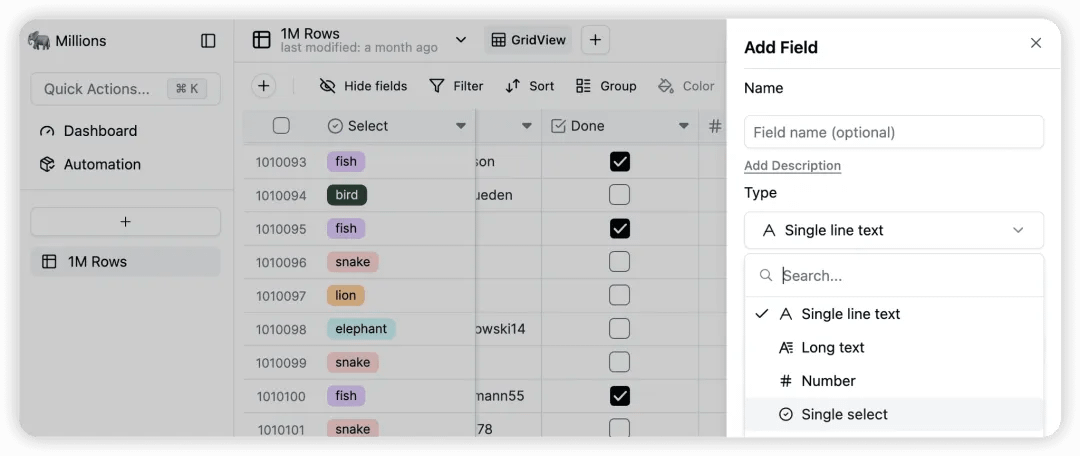Click the round add record plus button
Image resolution: width=1080 pixels, height=456 pixels.
coord(263,86)
